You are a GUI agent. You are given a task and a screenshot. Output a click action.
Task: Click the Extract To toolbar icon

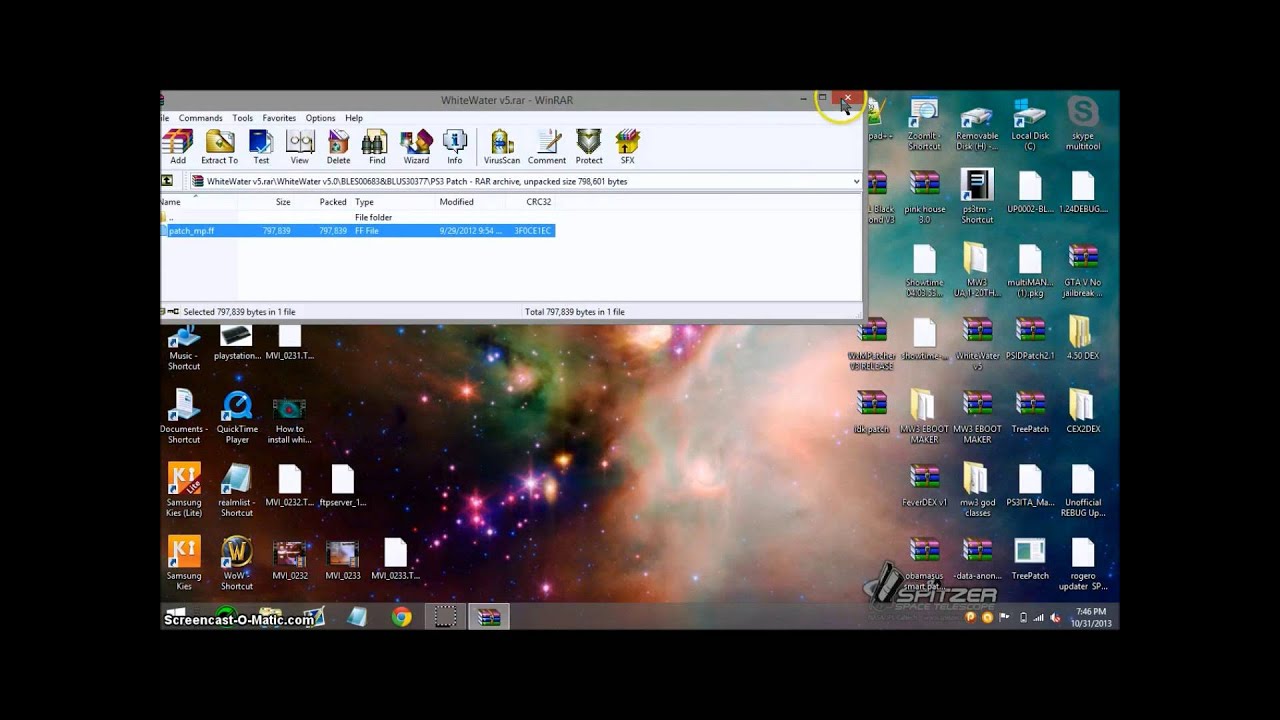click(219, 147)
